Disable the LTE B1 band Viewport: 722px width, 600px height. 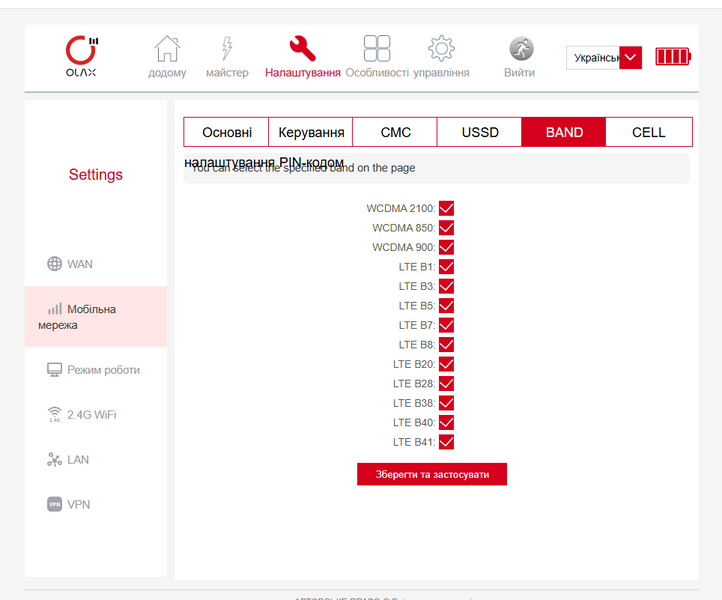(x=446, y=267)
